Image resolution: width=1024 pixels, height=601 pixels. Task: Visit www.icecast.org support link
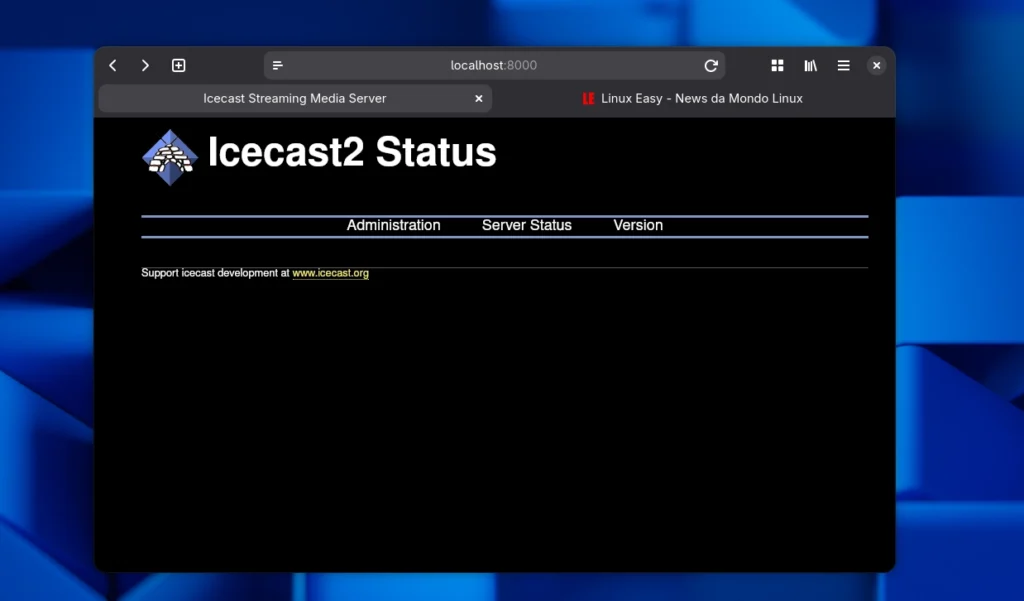click(331, 272)
